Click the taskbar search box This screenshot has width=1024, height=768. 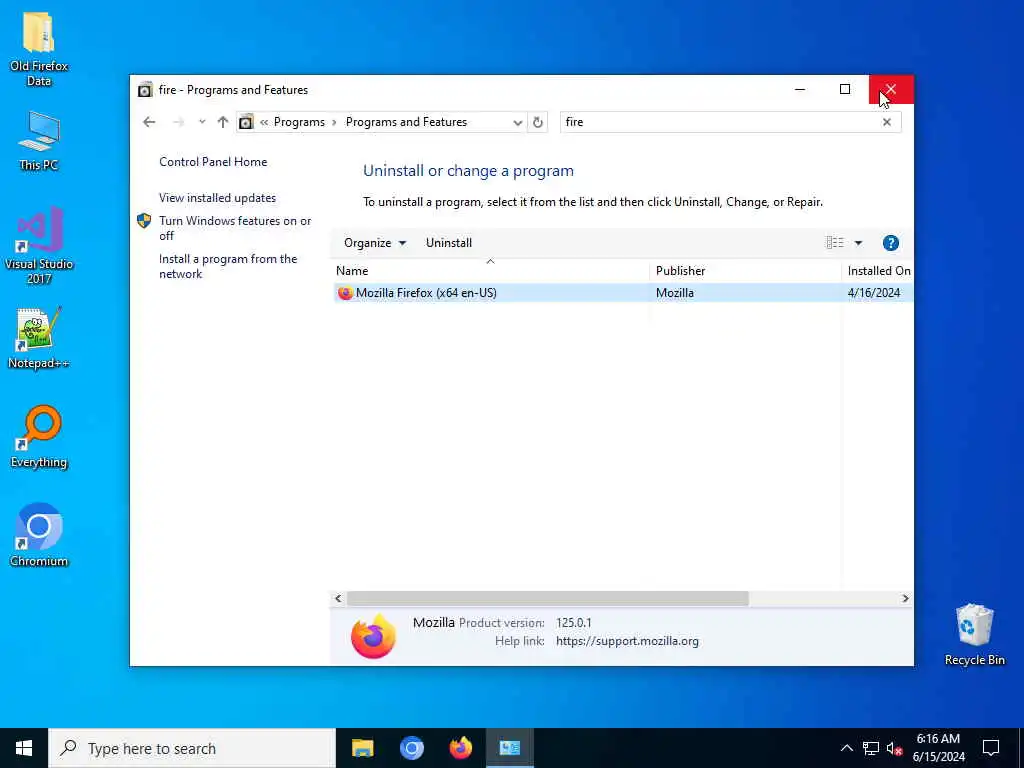pyautogui.click(x=191, y=748)
